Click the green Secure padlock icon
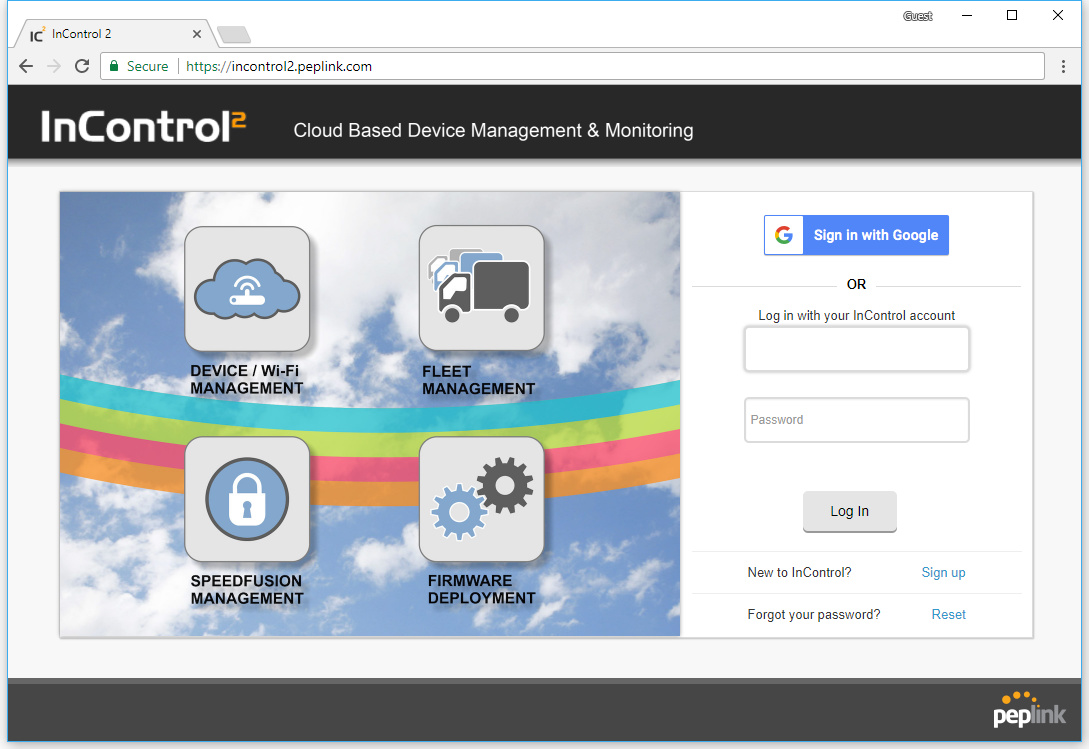 coord(115,66)
